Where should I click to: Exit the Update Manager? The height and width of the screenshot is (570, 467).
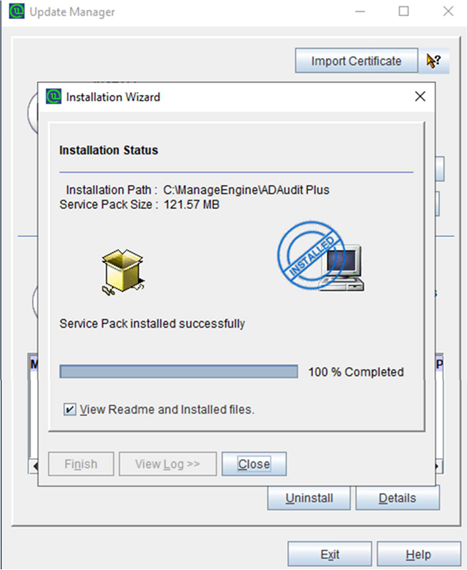point(330,554)
